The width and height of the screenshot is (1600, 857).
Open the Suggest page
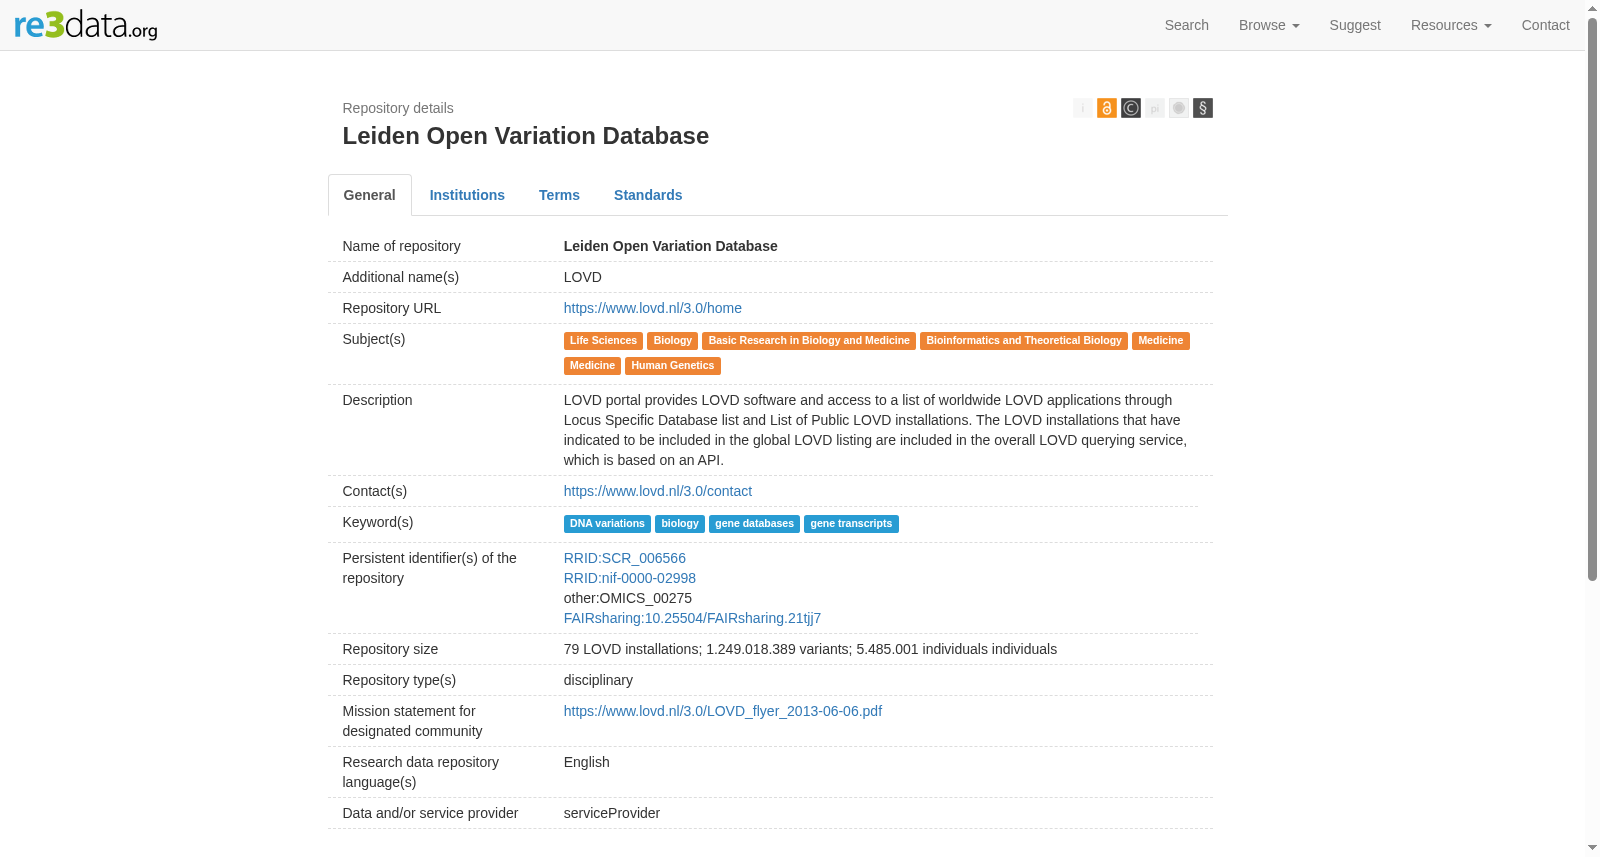click(1355, 25)
